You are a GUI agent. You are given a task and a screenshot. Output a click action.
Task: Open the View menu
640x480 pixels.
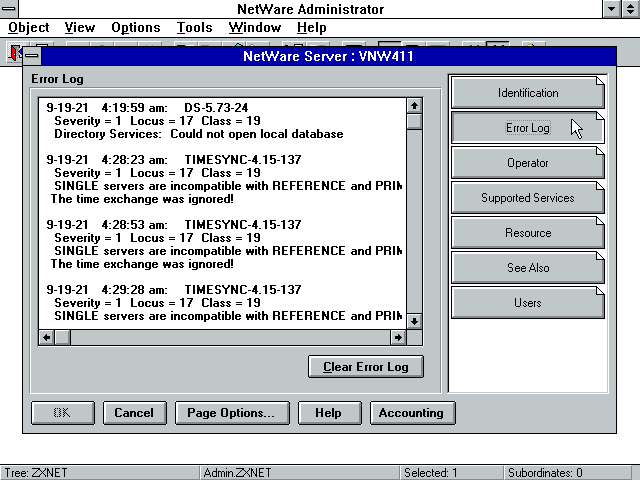(80, 28)
